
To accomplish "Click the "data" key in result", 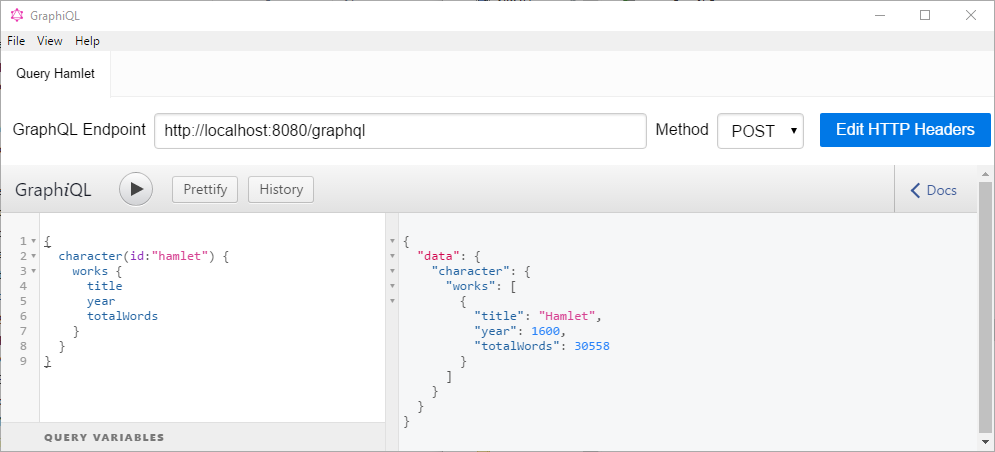I will pyautogui.click(x=438, y=256).
